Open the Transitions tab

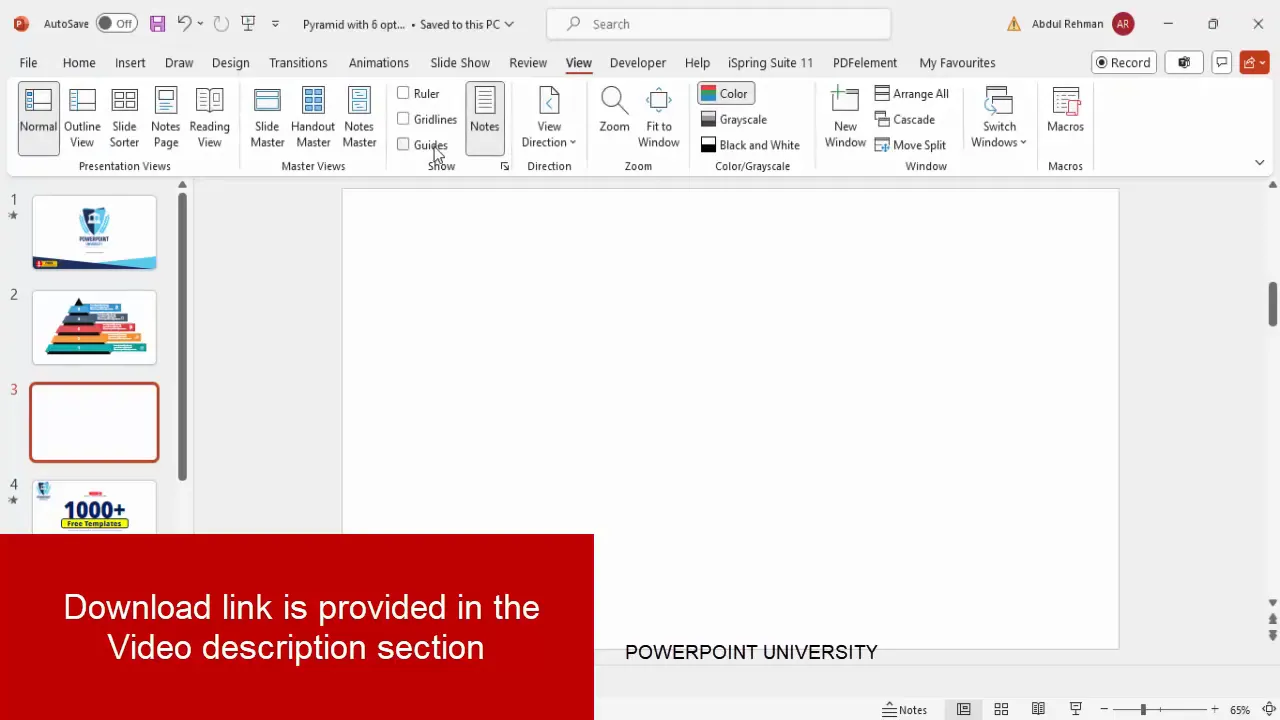(x=298, y=62)
